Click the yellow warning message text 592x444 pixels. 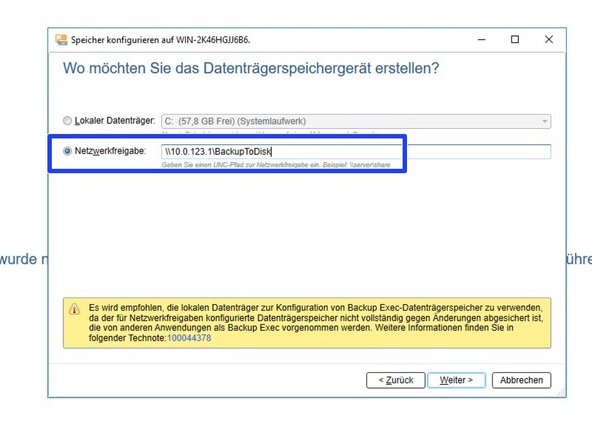click(316, 323)
